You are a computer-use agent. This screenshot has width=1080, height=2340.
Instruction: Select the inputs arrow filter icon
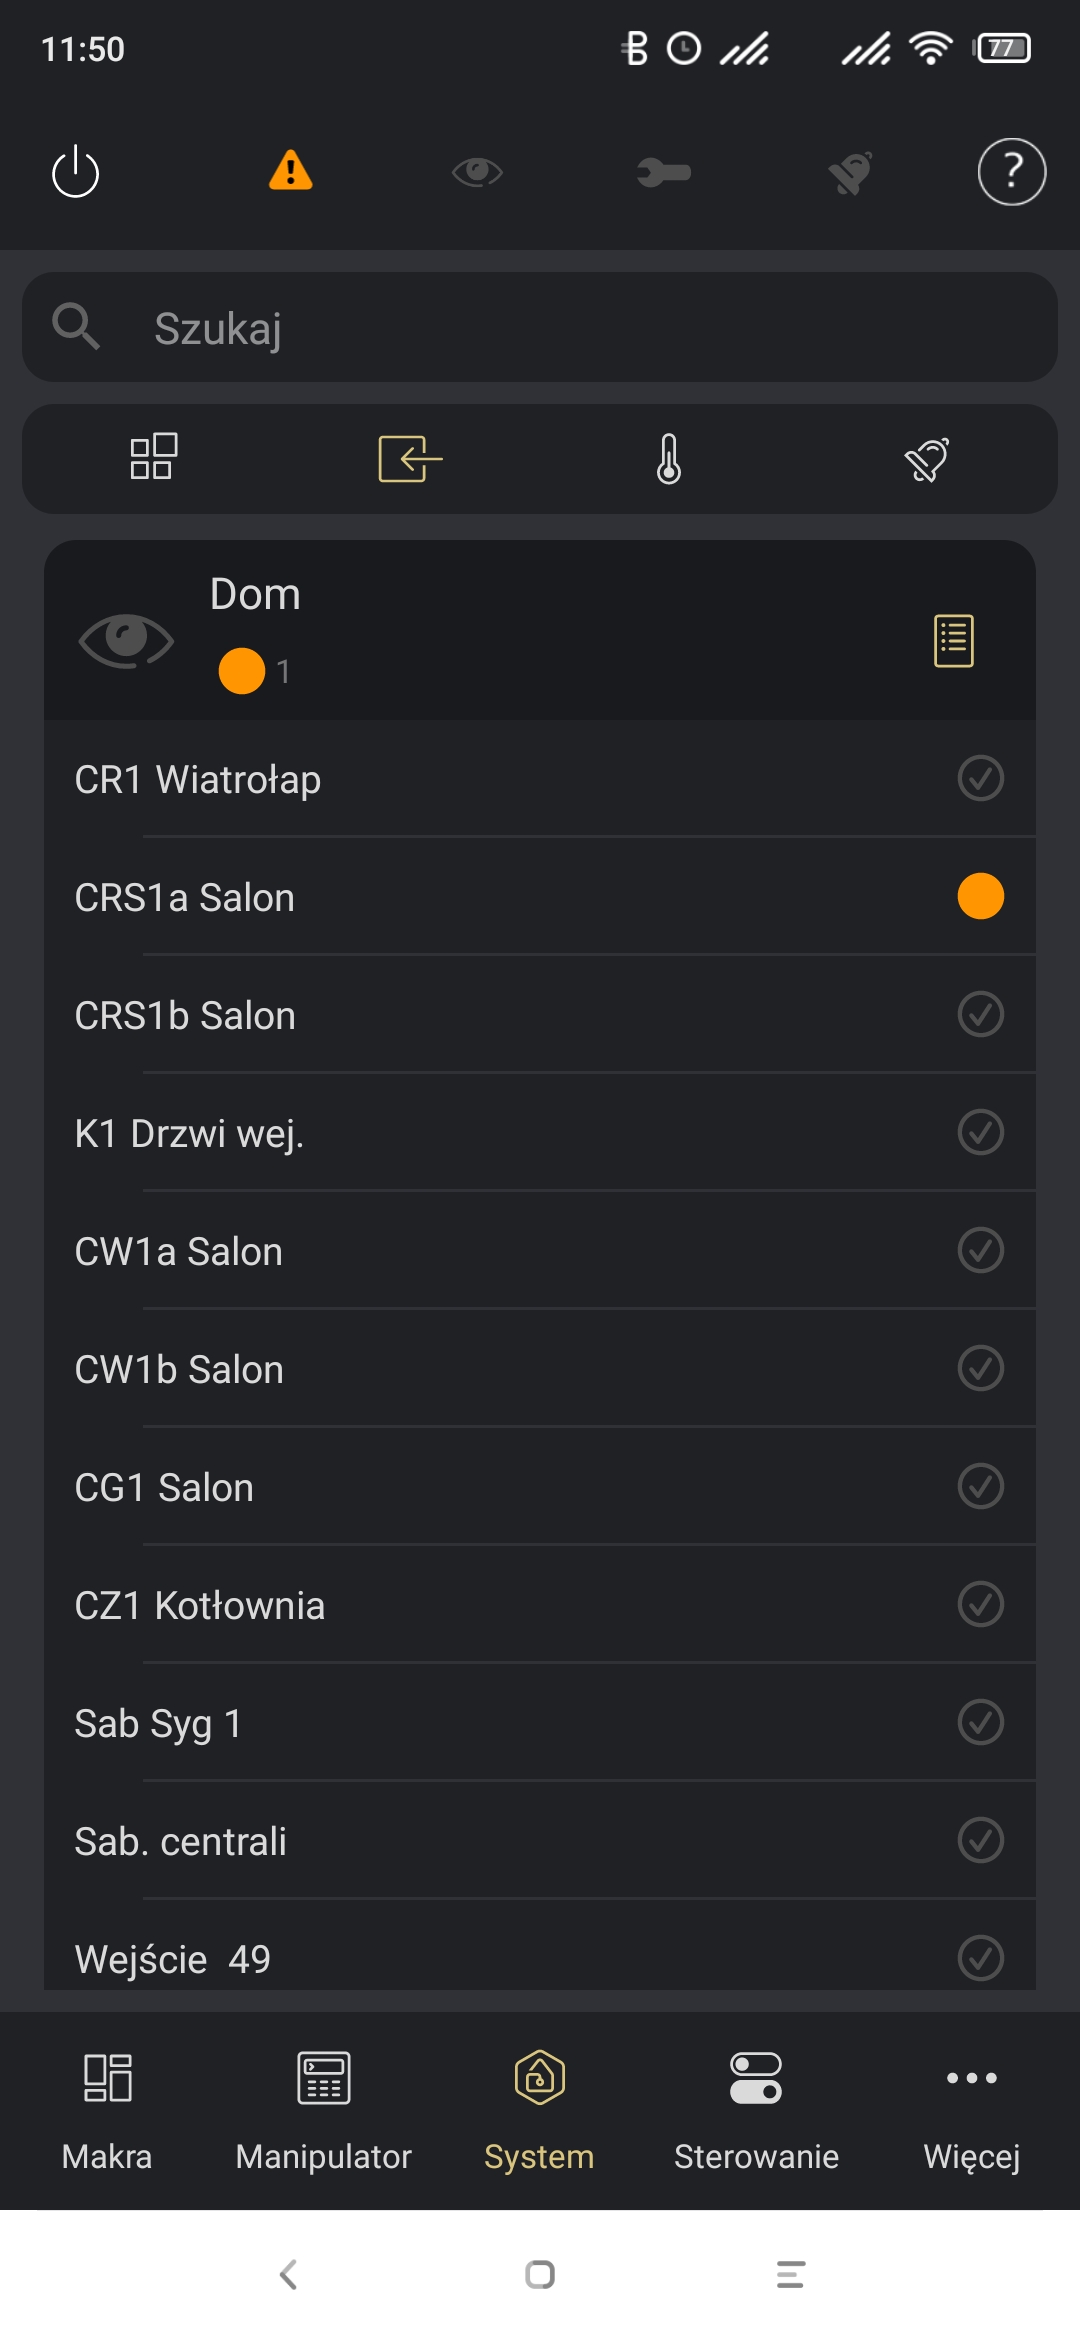coord(410,459)
